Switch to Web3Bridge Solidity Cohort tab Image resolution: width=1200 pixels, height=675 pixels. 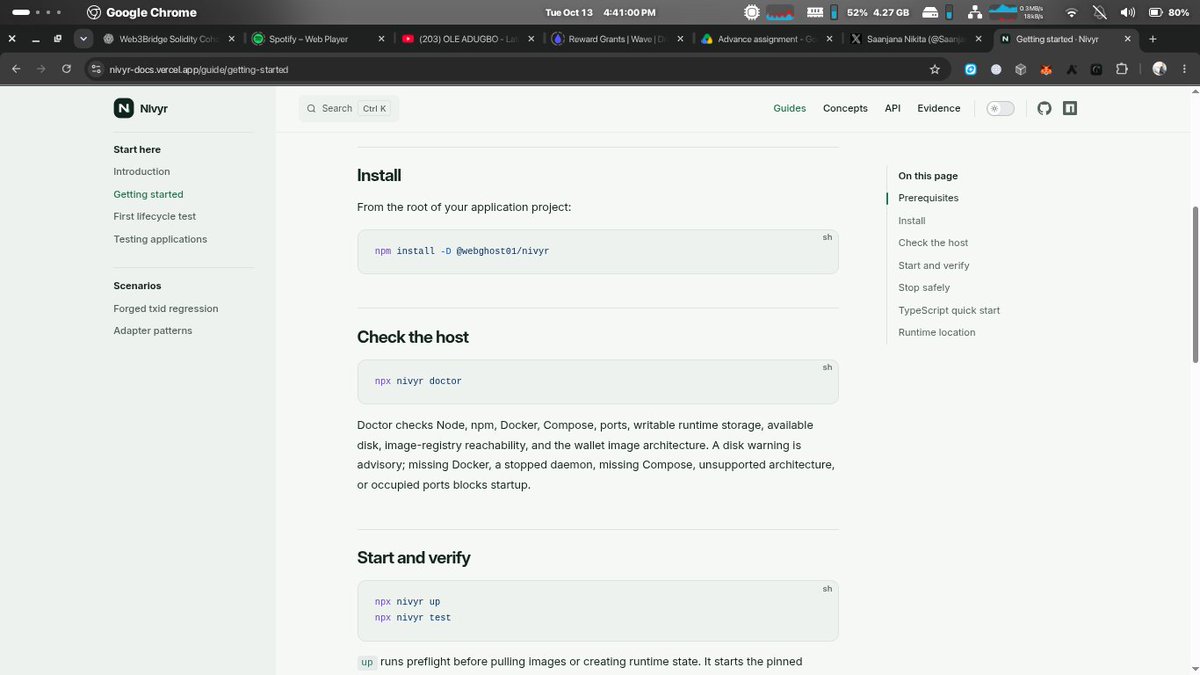point(167,39)
